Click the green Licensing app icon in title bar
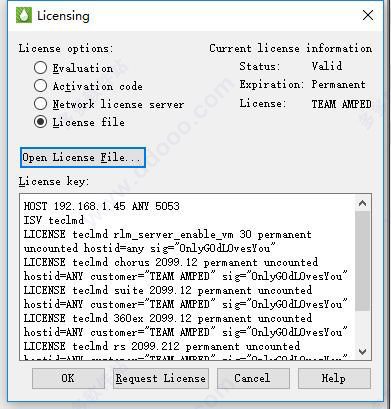Screen dimensions: 391x409 24,15
